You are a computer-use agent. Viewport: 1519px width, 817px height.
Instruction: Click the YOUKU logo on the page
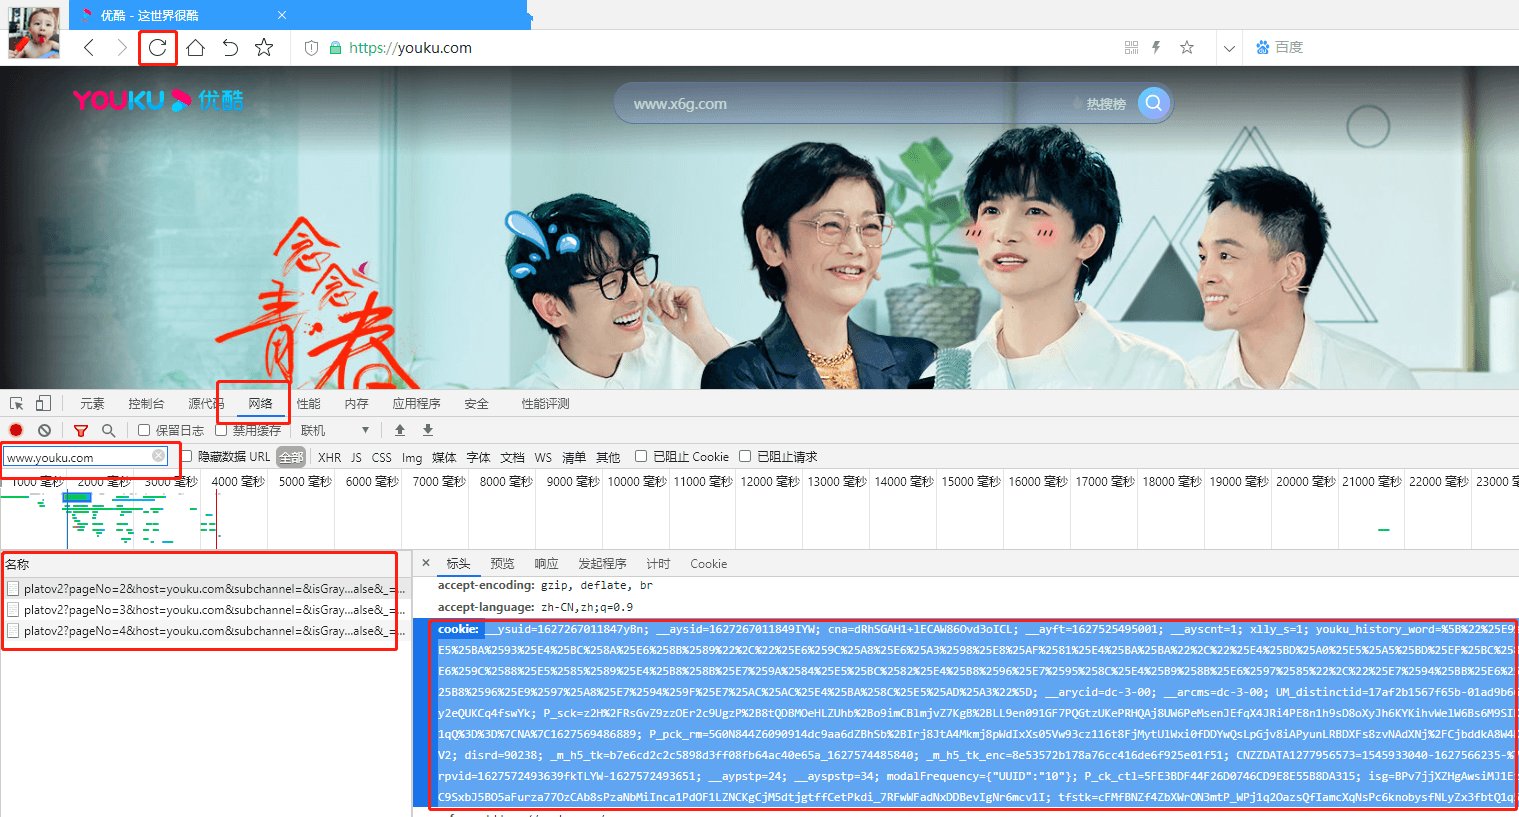(x=158, y=100)
